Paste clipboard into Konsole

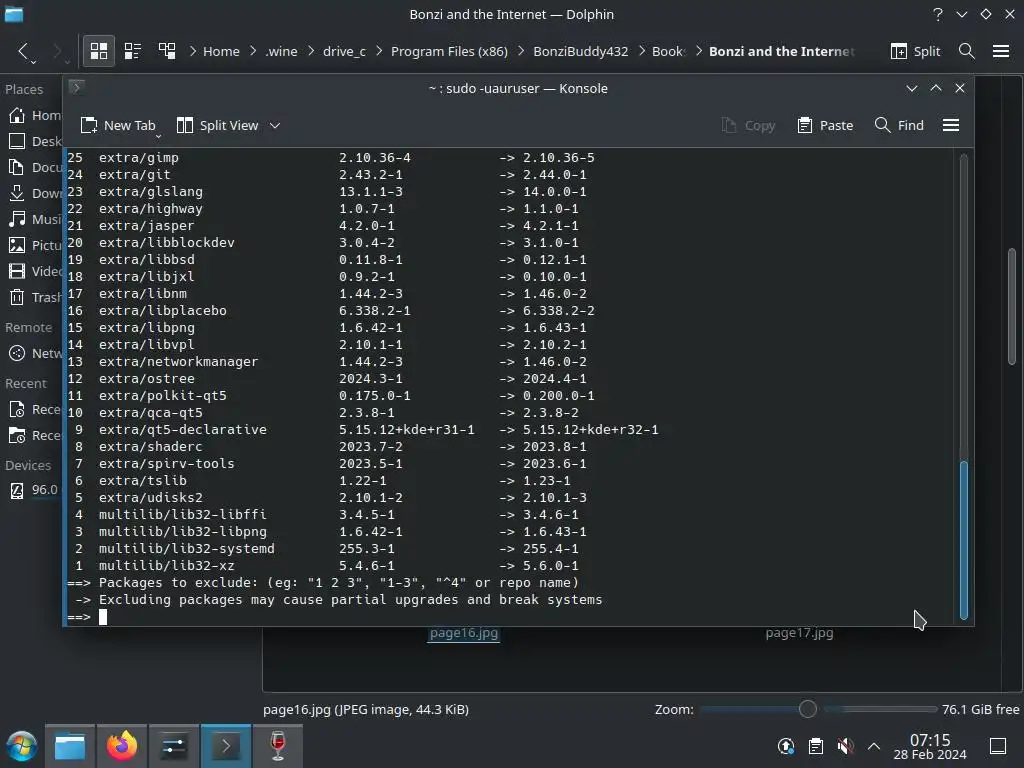tap(825, 125)
